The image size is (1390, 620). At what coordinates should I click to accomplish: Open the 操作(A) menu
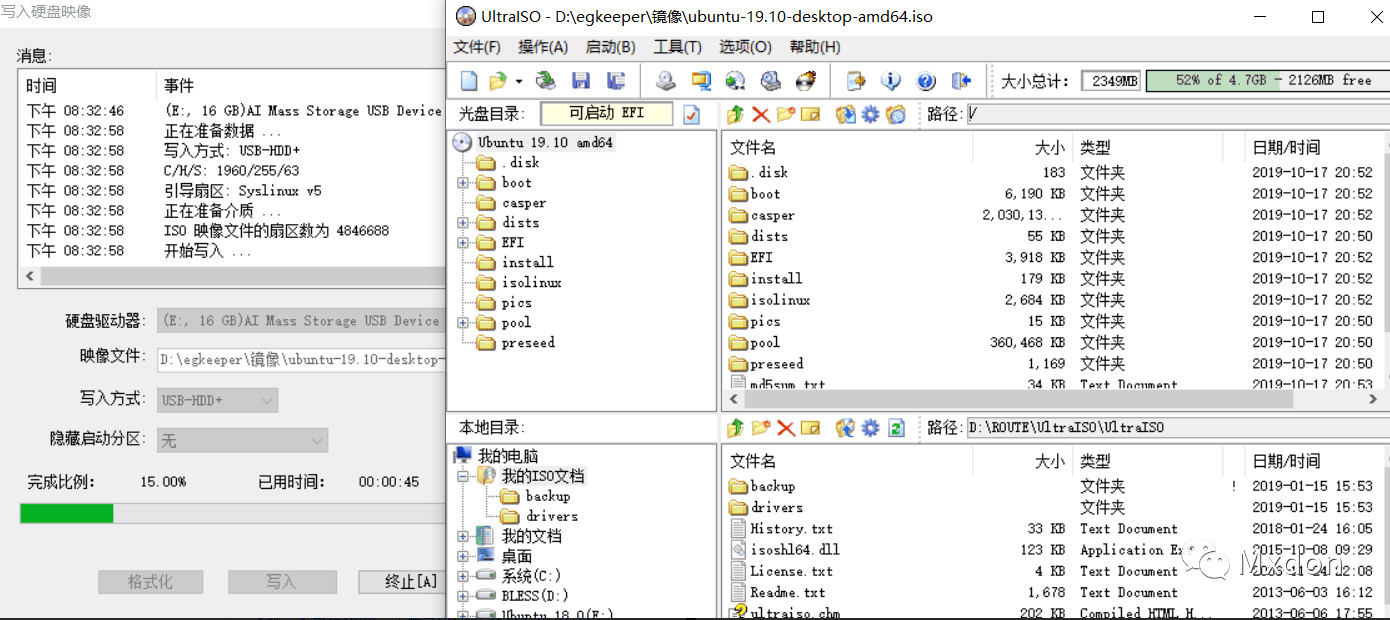pyautogui.click(x=543, y=47)
